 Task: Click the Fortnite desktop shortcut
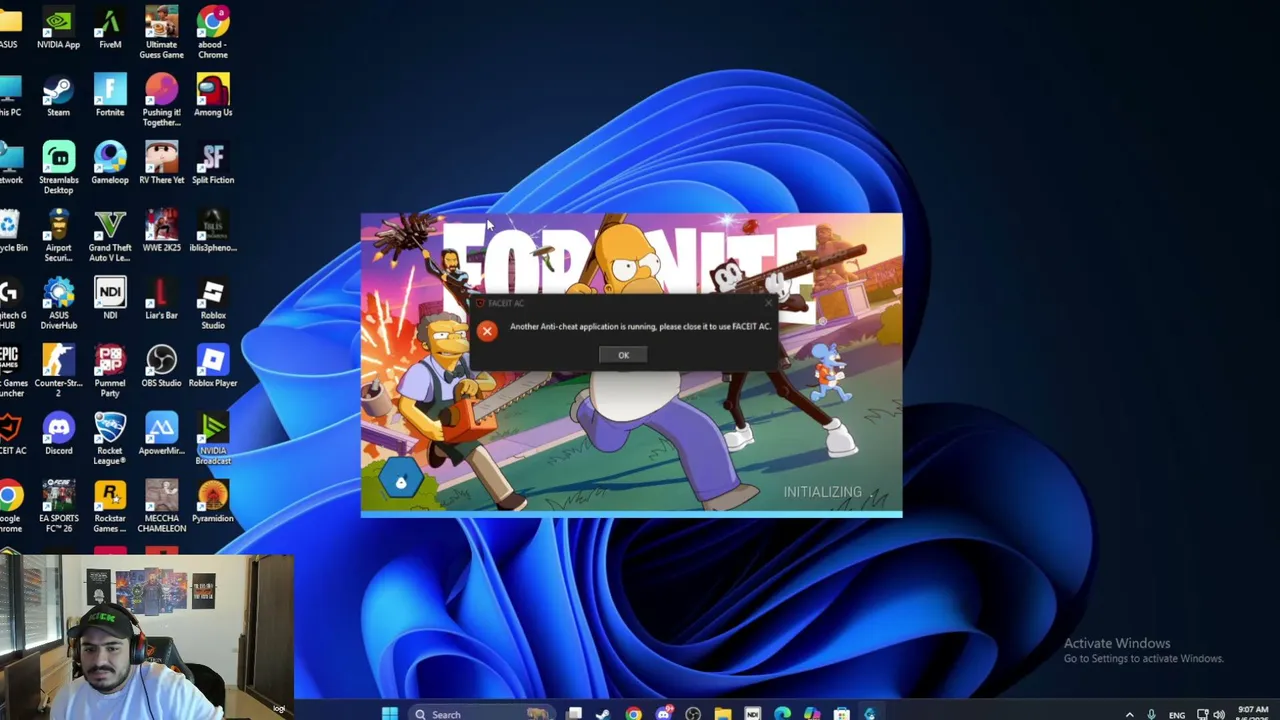coord(110,95)
